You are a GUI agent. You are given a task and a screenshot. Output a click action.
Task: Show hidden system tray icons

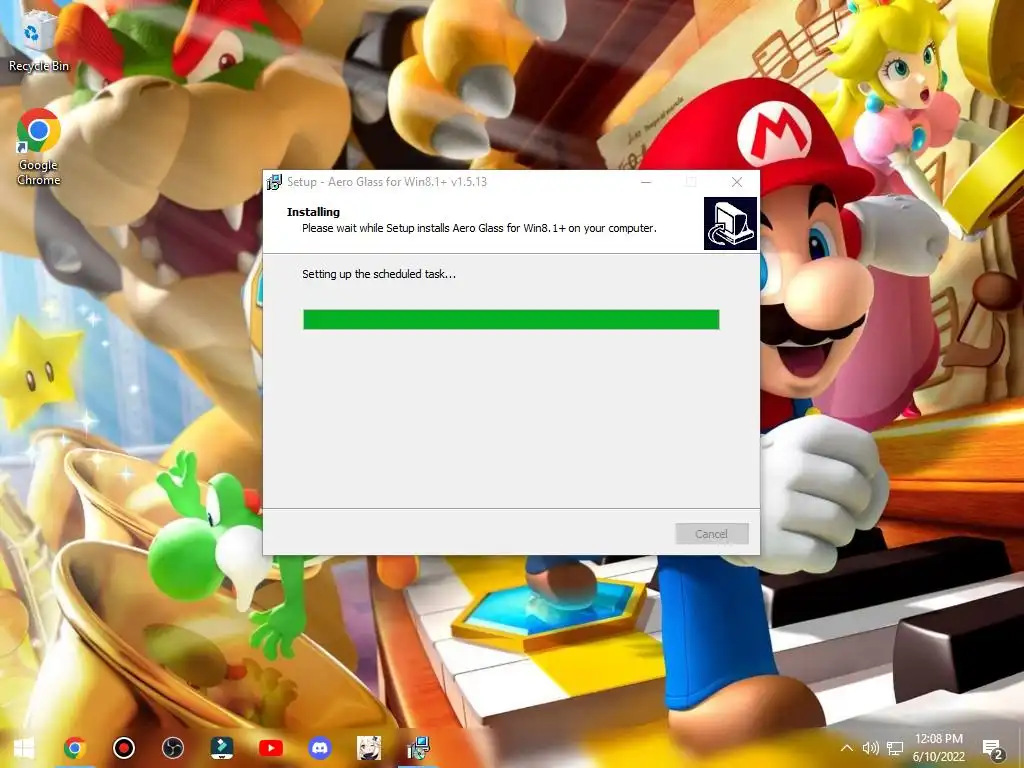[x=846, y=748]
